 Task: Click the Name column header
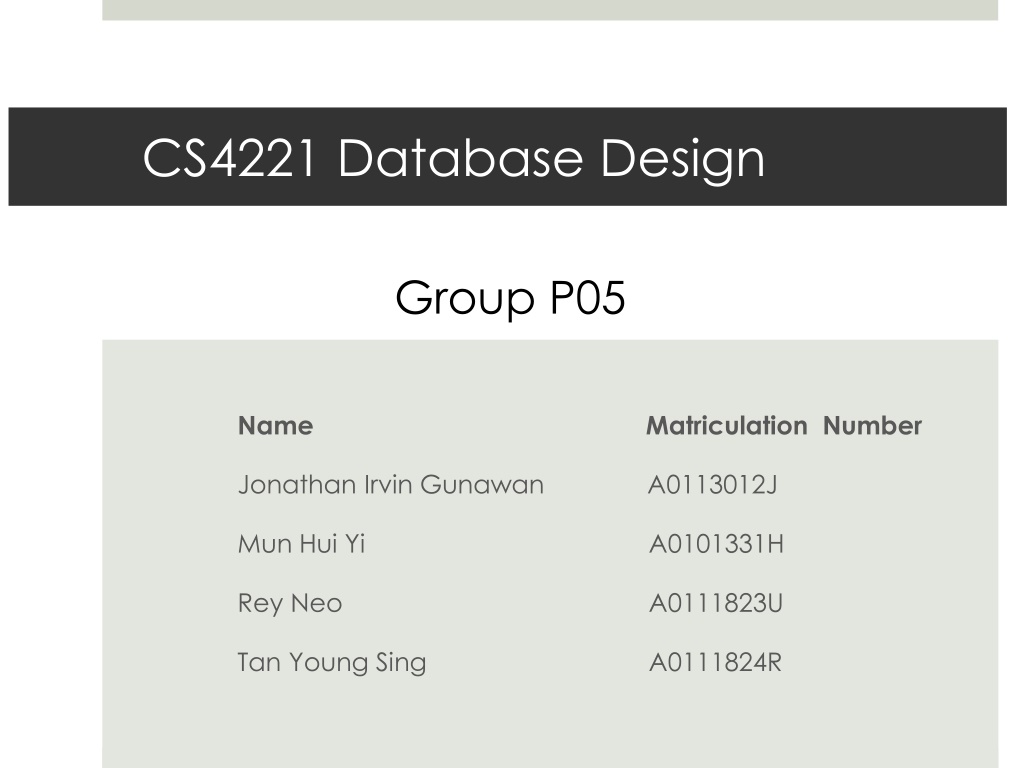pos(276,426)
